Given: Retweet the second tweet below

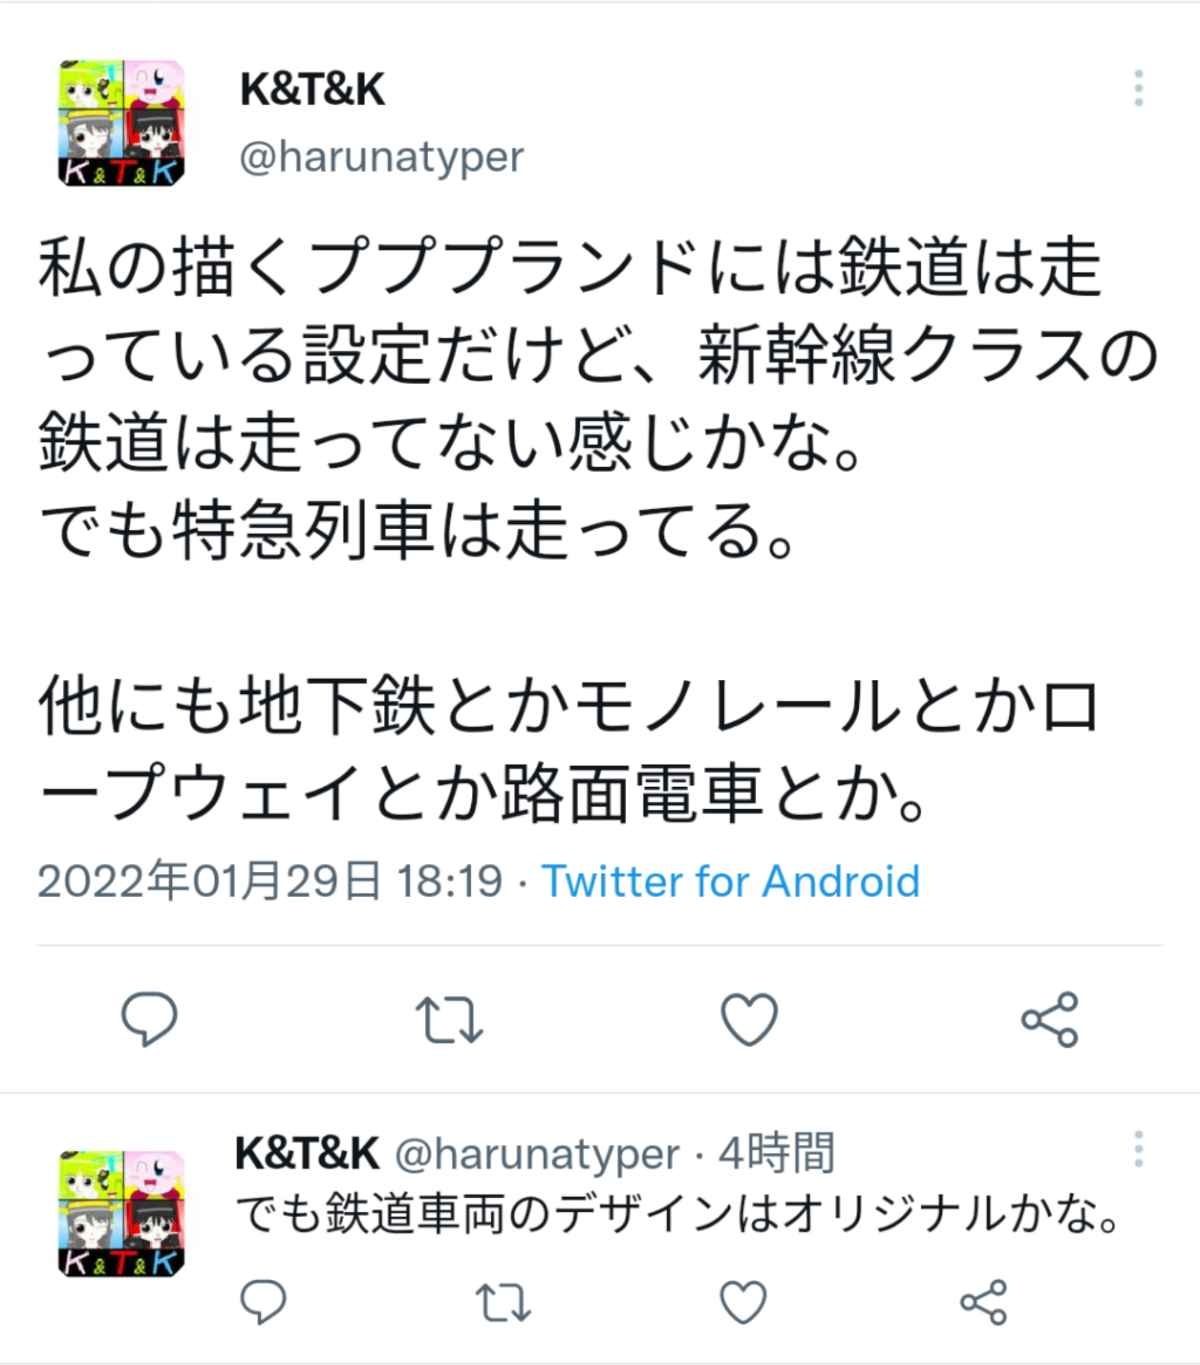Looking at the screenshot, I should tap(503, 1302).
